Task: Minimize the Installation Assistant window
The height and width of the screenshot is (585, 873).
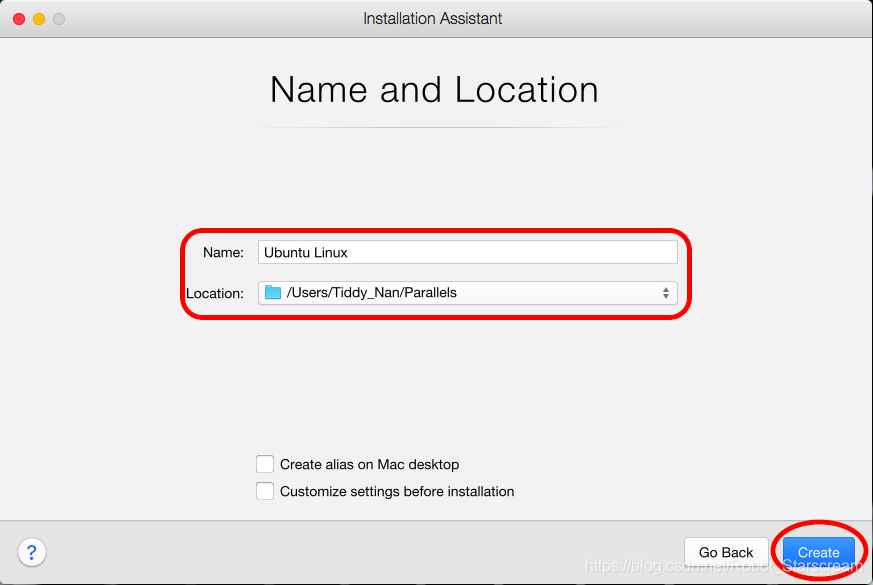Action: point(39,19)
